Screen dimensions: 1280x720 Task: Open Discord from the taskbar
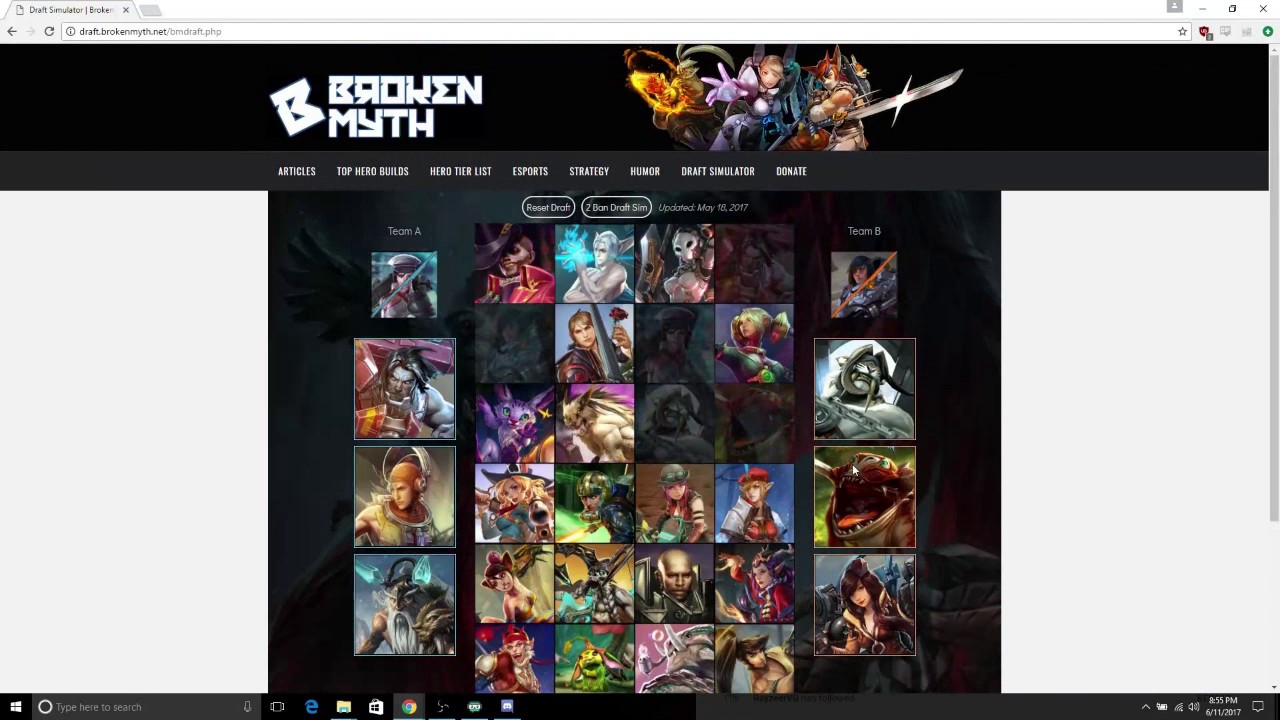(507, 706)
